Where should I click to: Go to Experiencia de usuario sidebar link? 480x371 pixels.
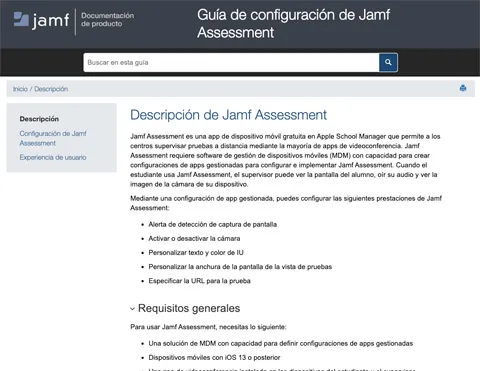point(53,157)
